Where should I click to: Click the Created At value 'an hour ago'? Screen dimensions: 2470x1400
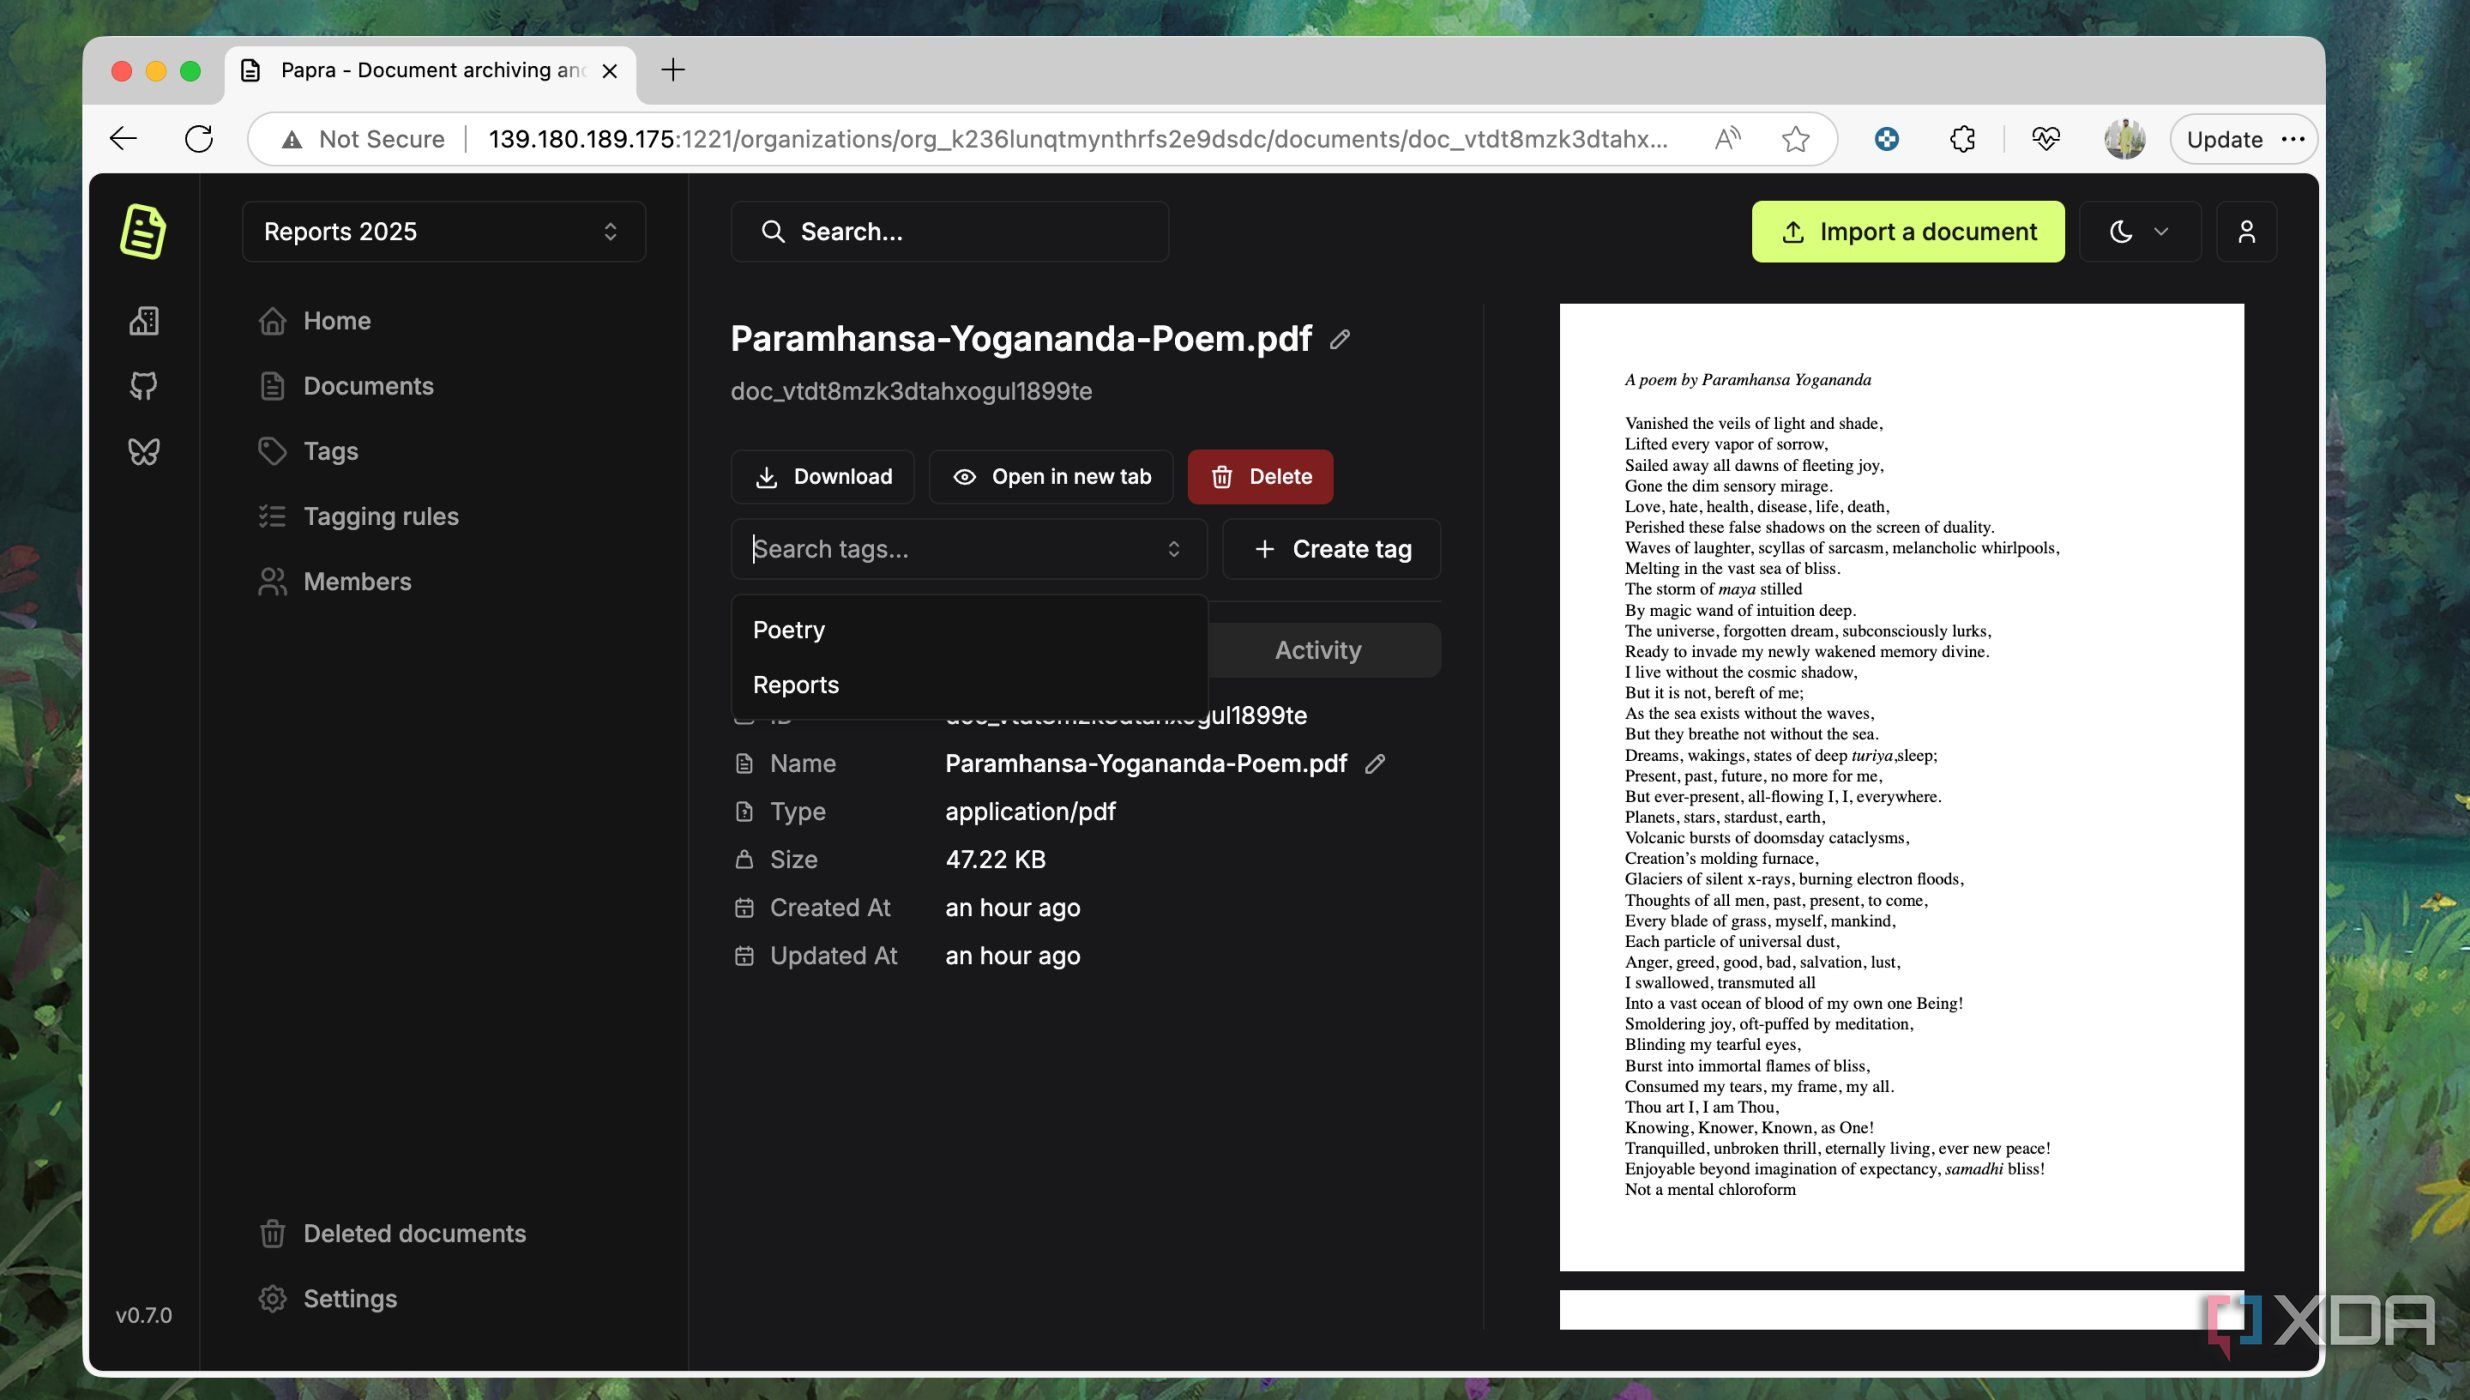coord(1012,908)
